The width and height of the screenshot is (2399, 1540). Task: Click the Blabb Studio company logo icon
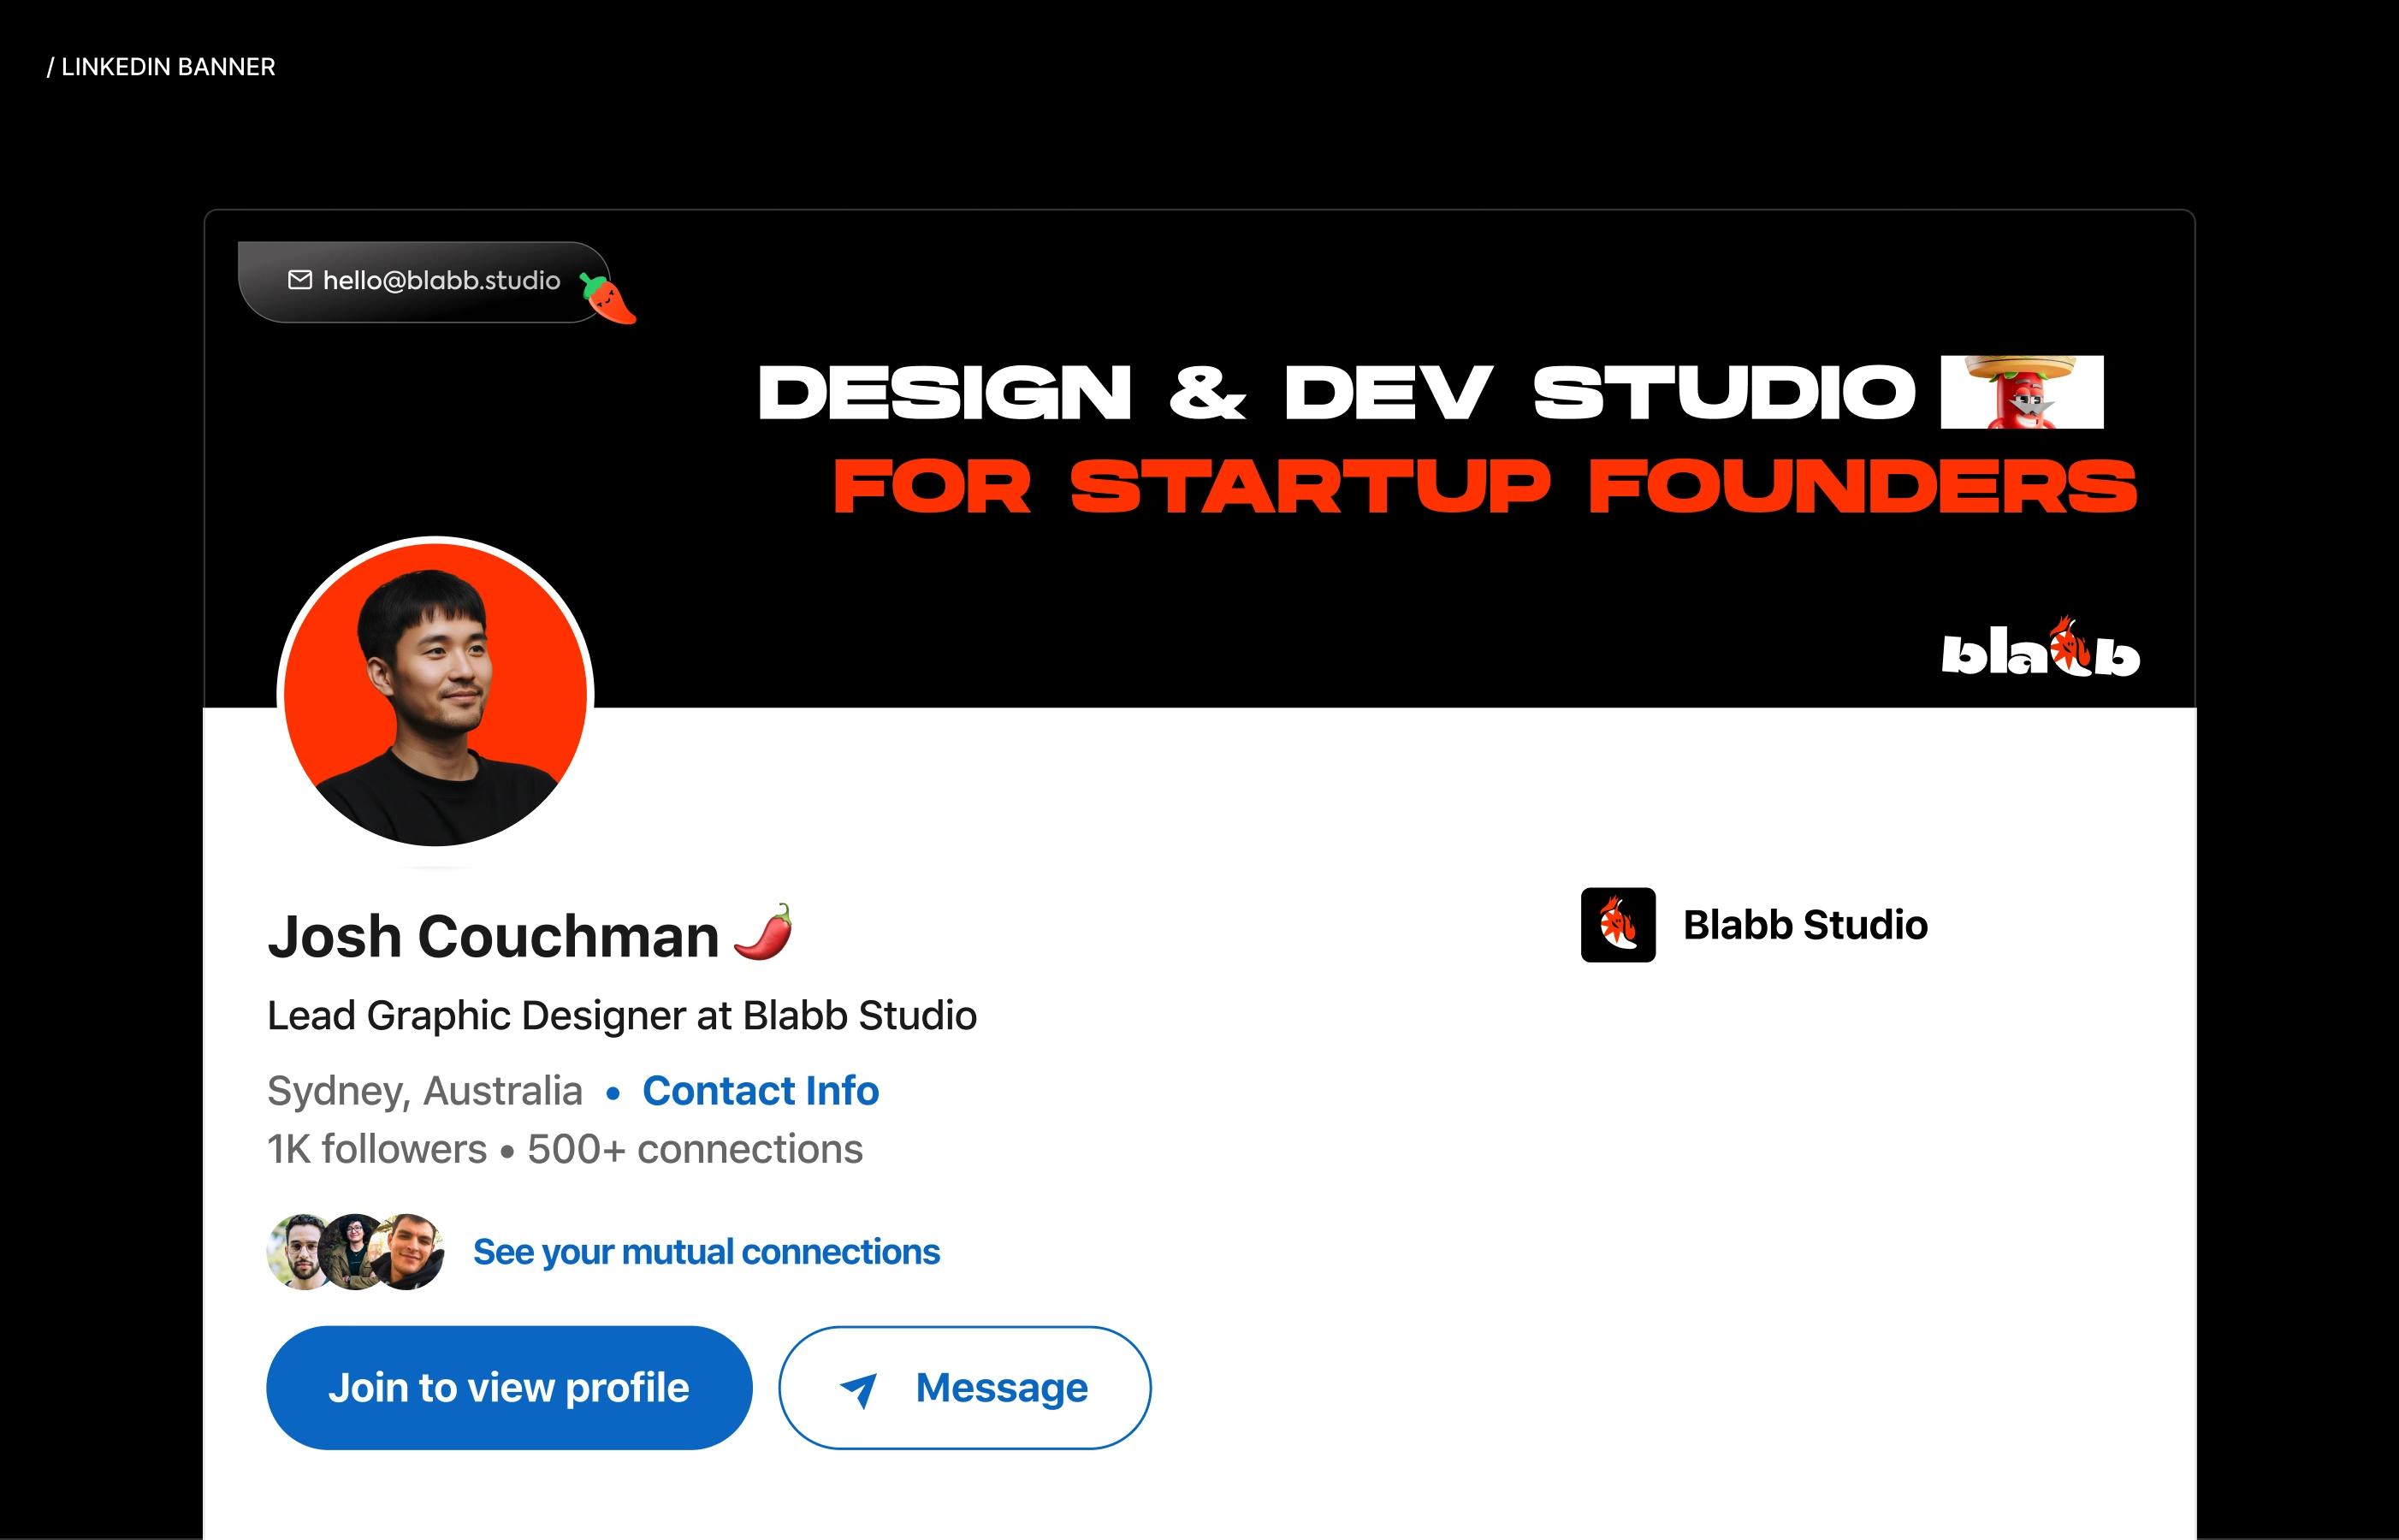1617,925
